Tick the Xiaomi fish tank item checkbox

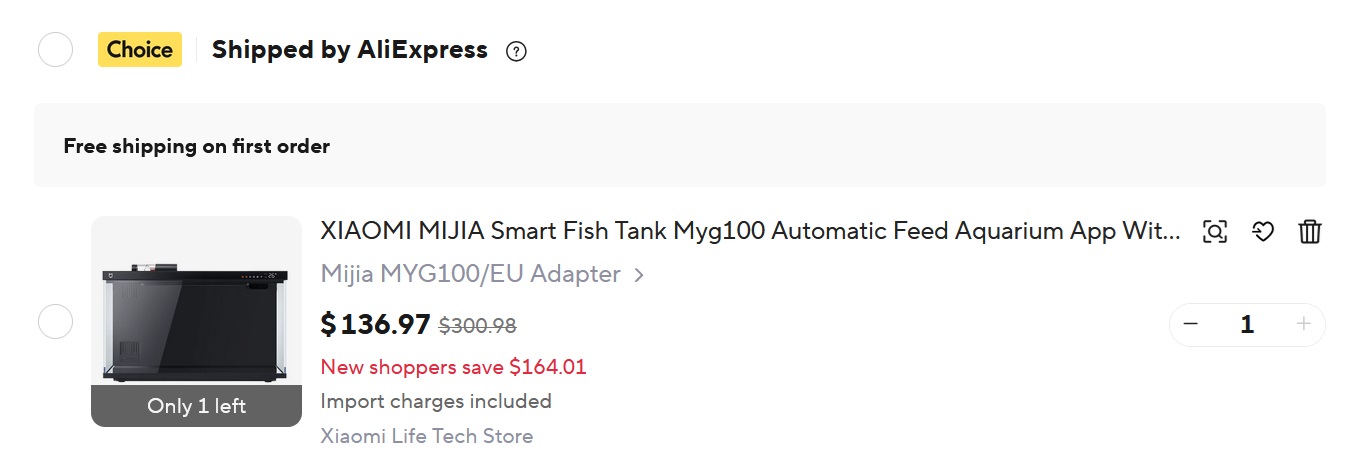[55, 323]
